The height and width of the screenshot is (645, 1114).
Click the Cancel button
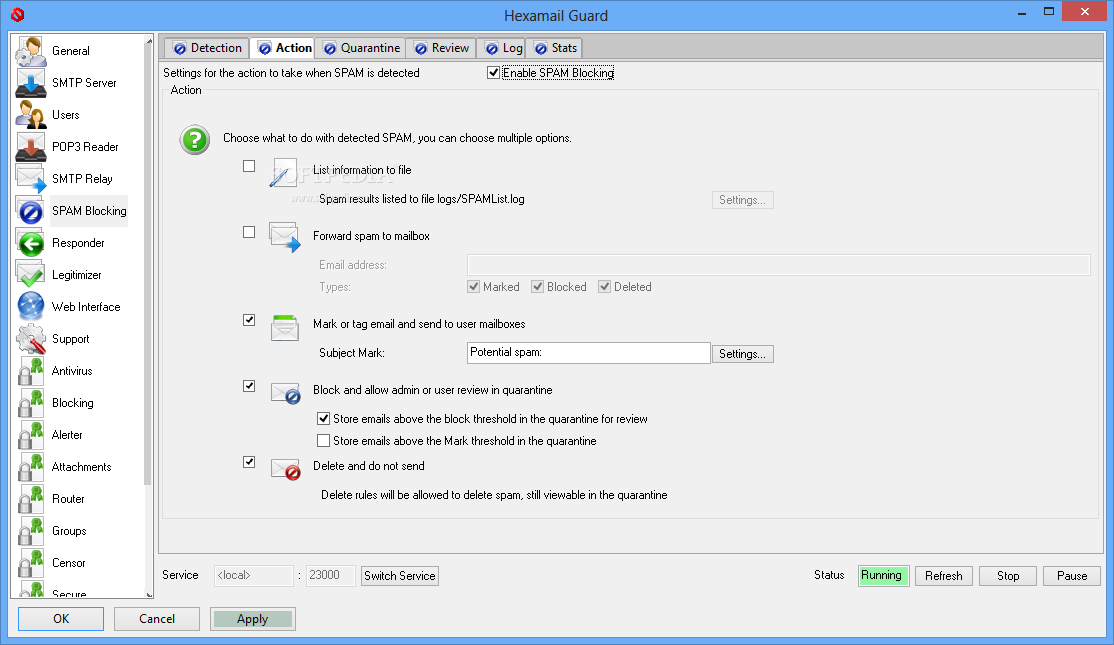[157, 619]
